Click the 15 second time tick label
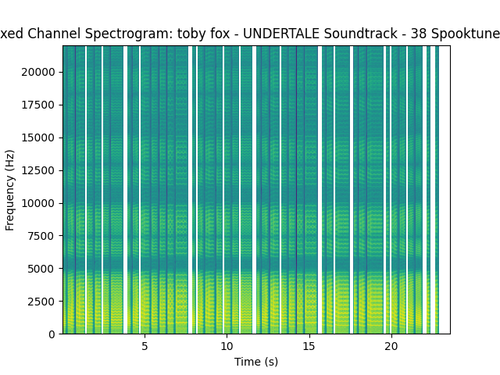Viewport: 500px width, 375px height. [x=309, y=346]
